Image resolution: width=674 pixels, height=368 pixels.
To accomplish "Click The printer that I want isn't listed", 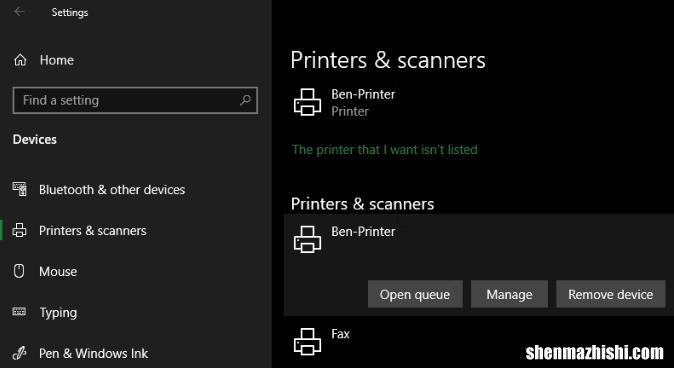I will [385, 149].
